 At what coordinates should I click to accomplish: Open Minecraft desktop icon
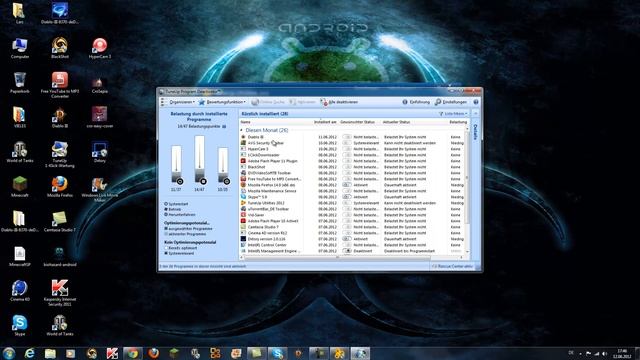coord(20,187)
